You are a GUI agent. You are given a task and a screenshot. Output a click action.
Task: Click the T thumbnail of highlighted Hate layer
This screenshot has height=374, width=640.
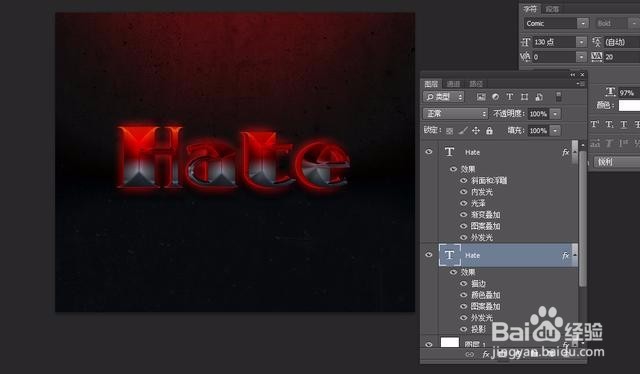point(450,255)
